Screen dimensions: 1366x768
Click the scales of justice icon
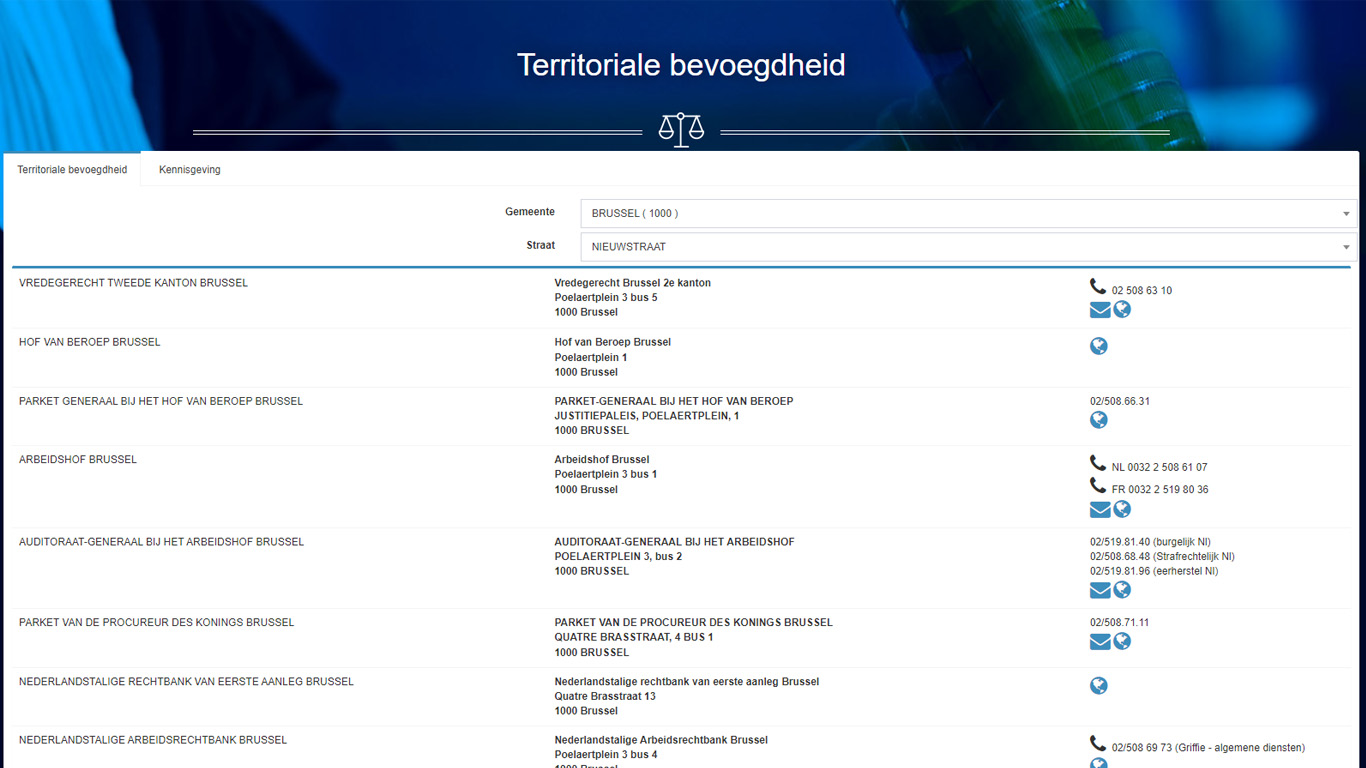coord(681,130)
